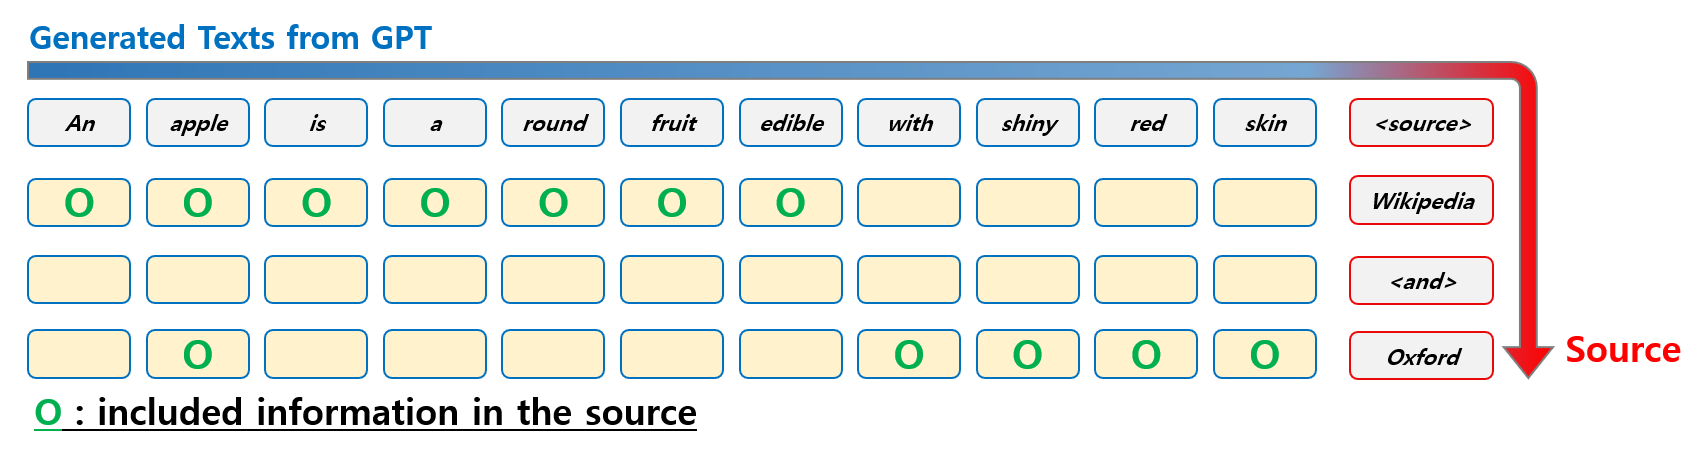Select the 'Oxford' source box
Screen dimensions: 1704x454
point(1421,356)
